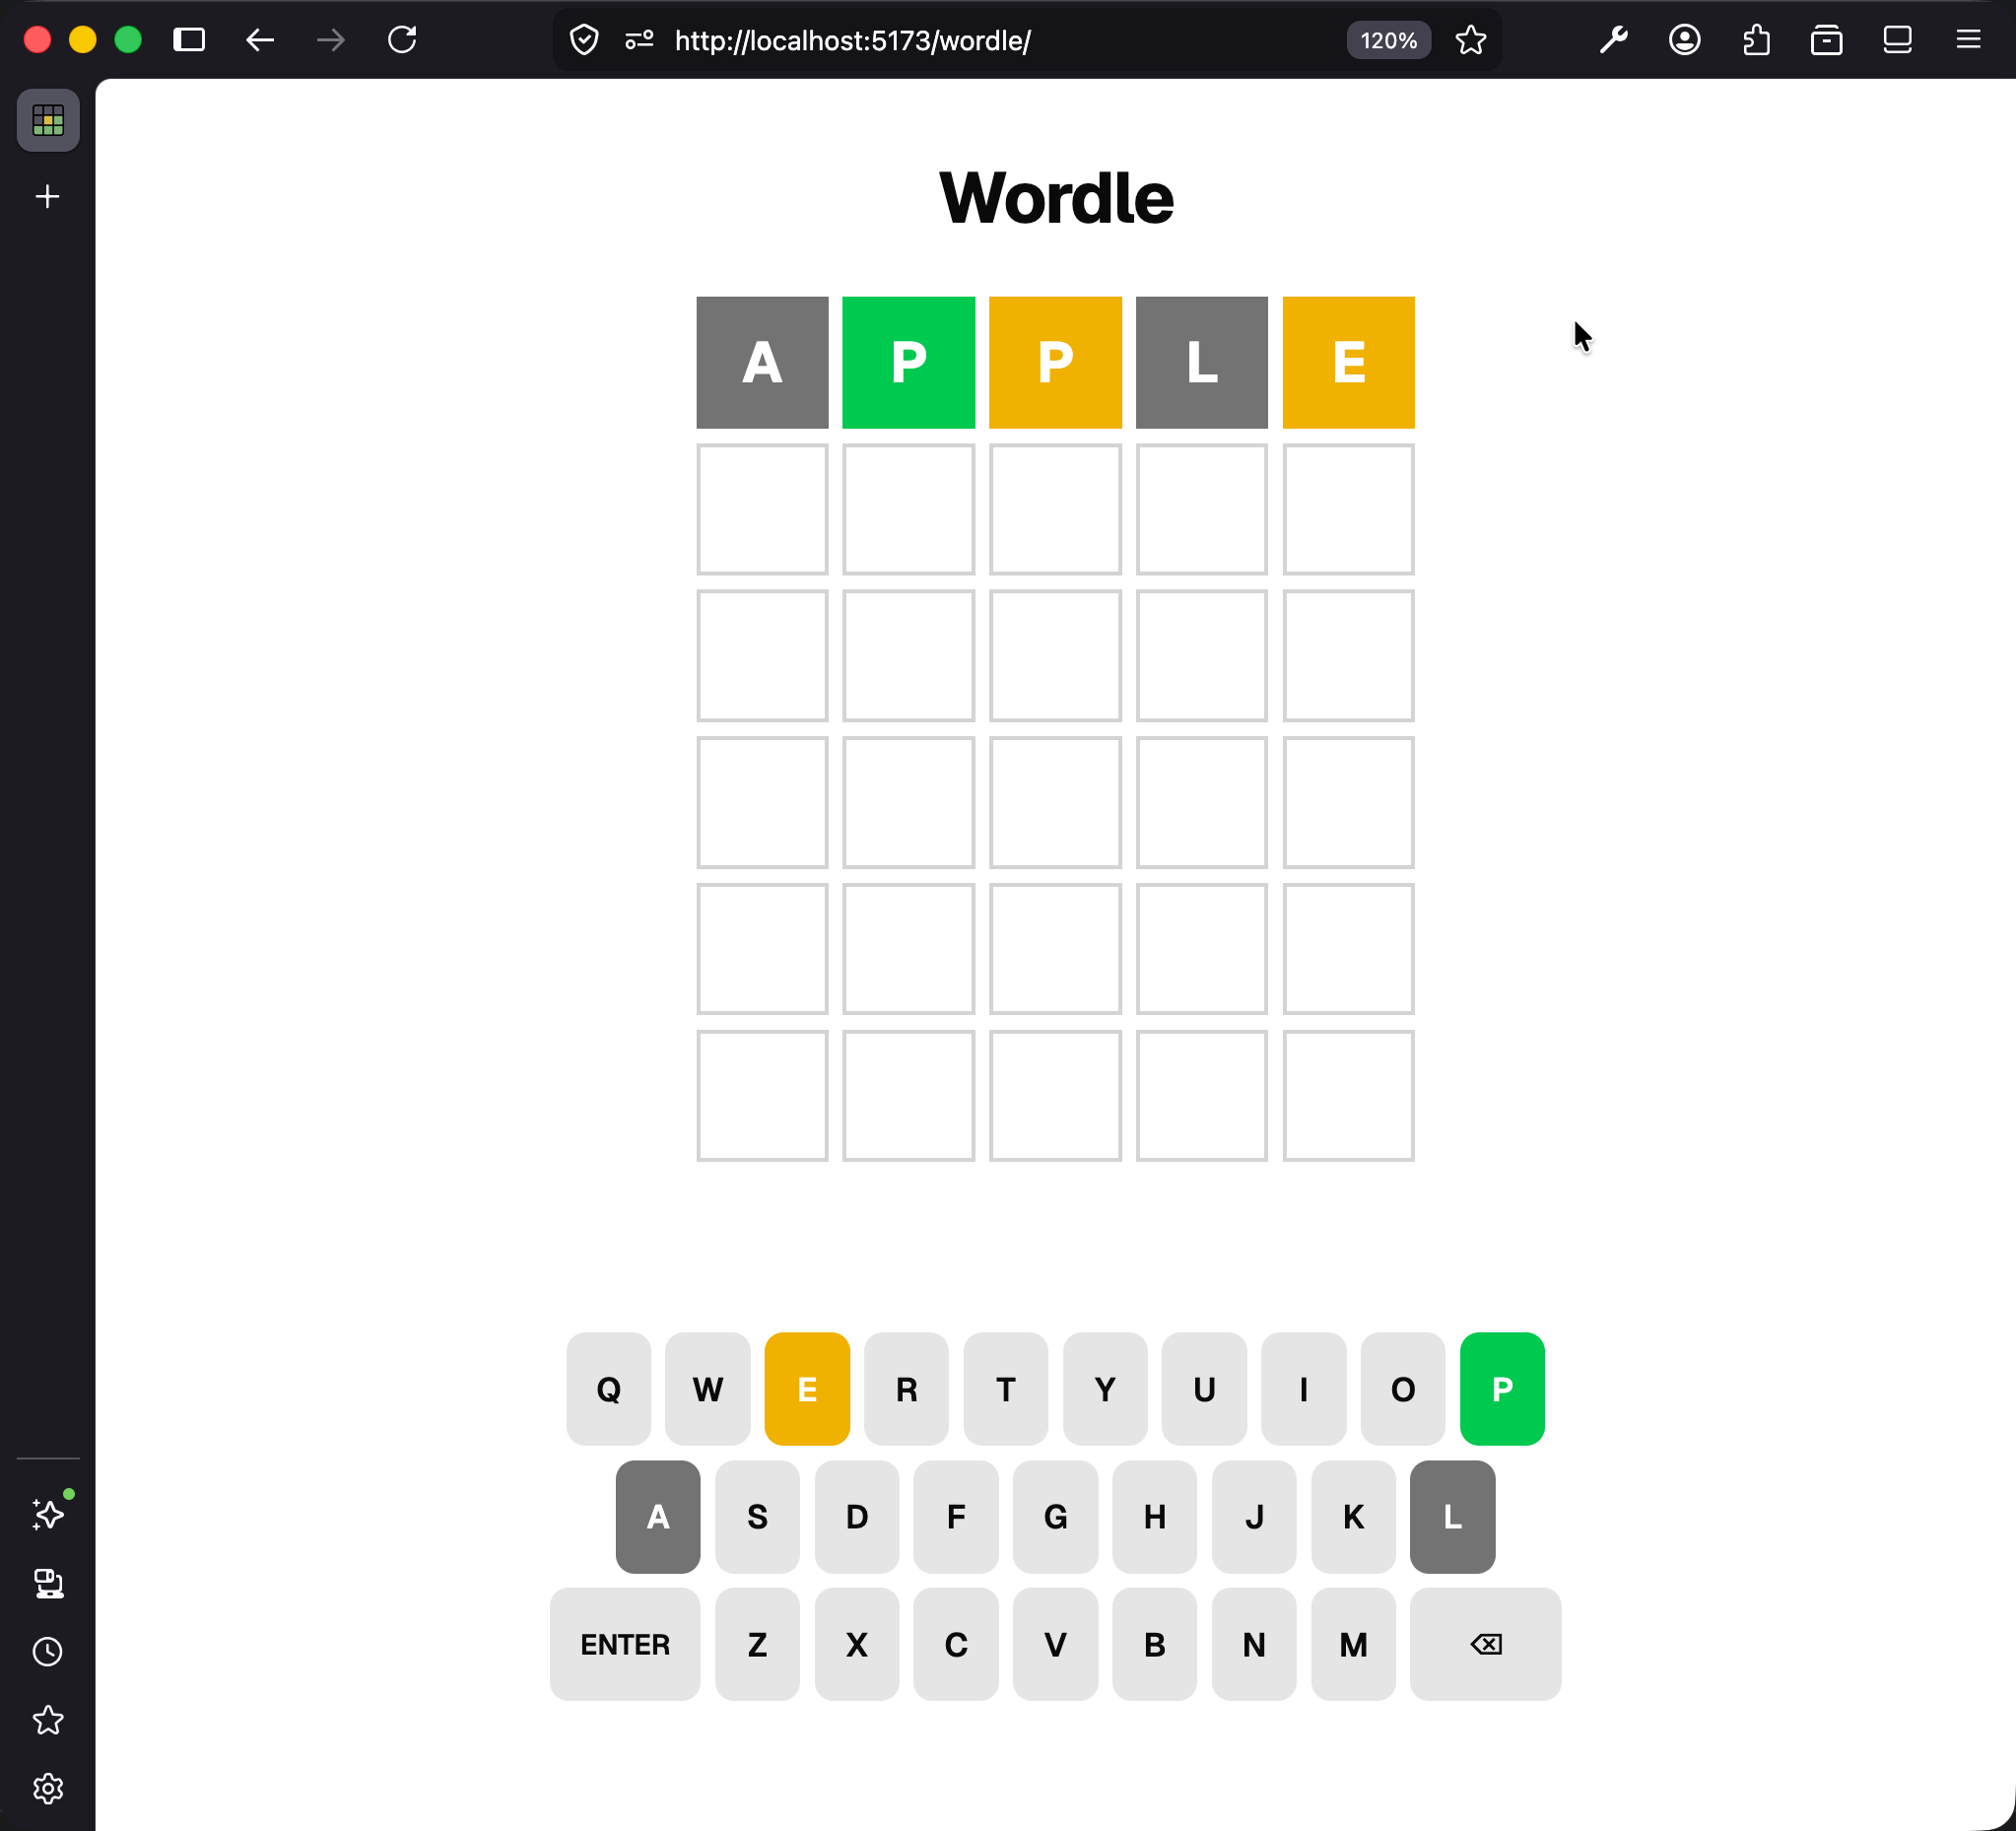The width and height of the screenshot is (2016, 1831).
Task: Click the AI sparkle icon in the sidebar
Action: [x=48, y=1513]
